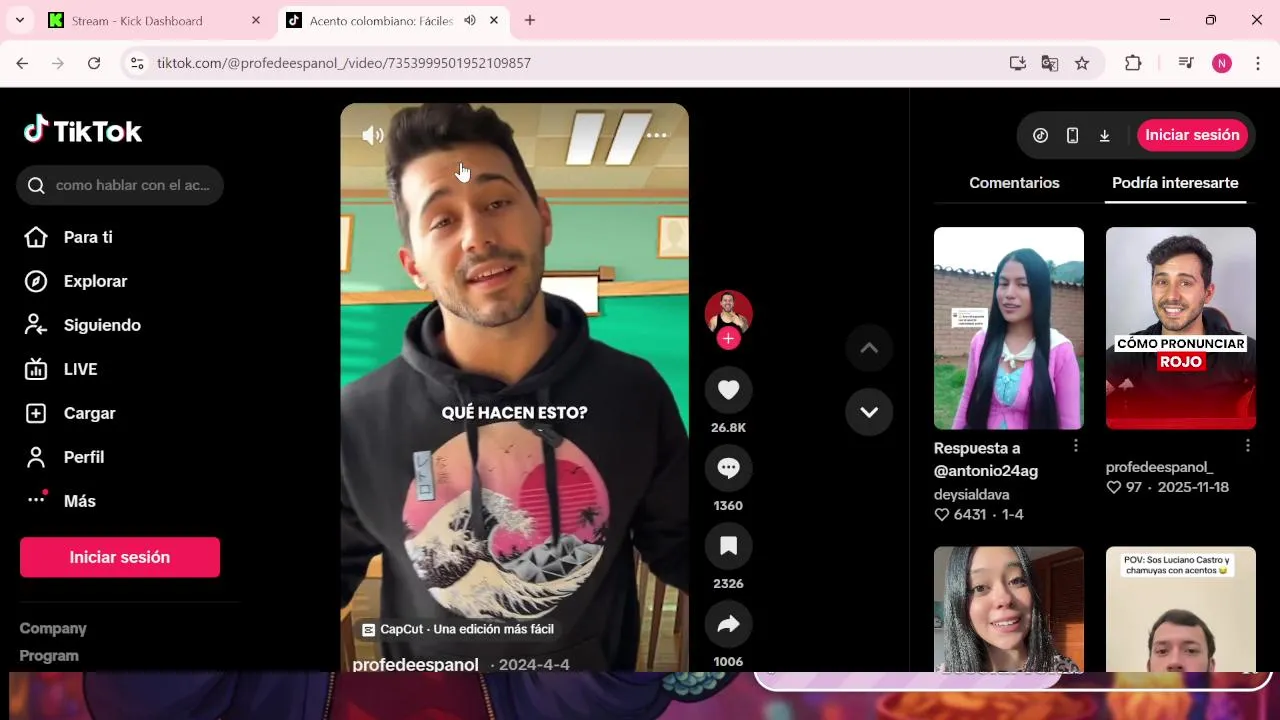Click sidebar Iniciar sesión button
This screenshot has height=720, width=1280.
[x=120, y=557]
